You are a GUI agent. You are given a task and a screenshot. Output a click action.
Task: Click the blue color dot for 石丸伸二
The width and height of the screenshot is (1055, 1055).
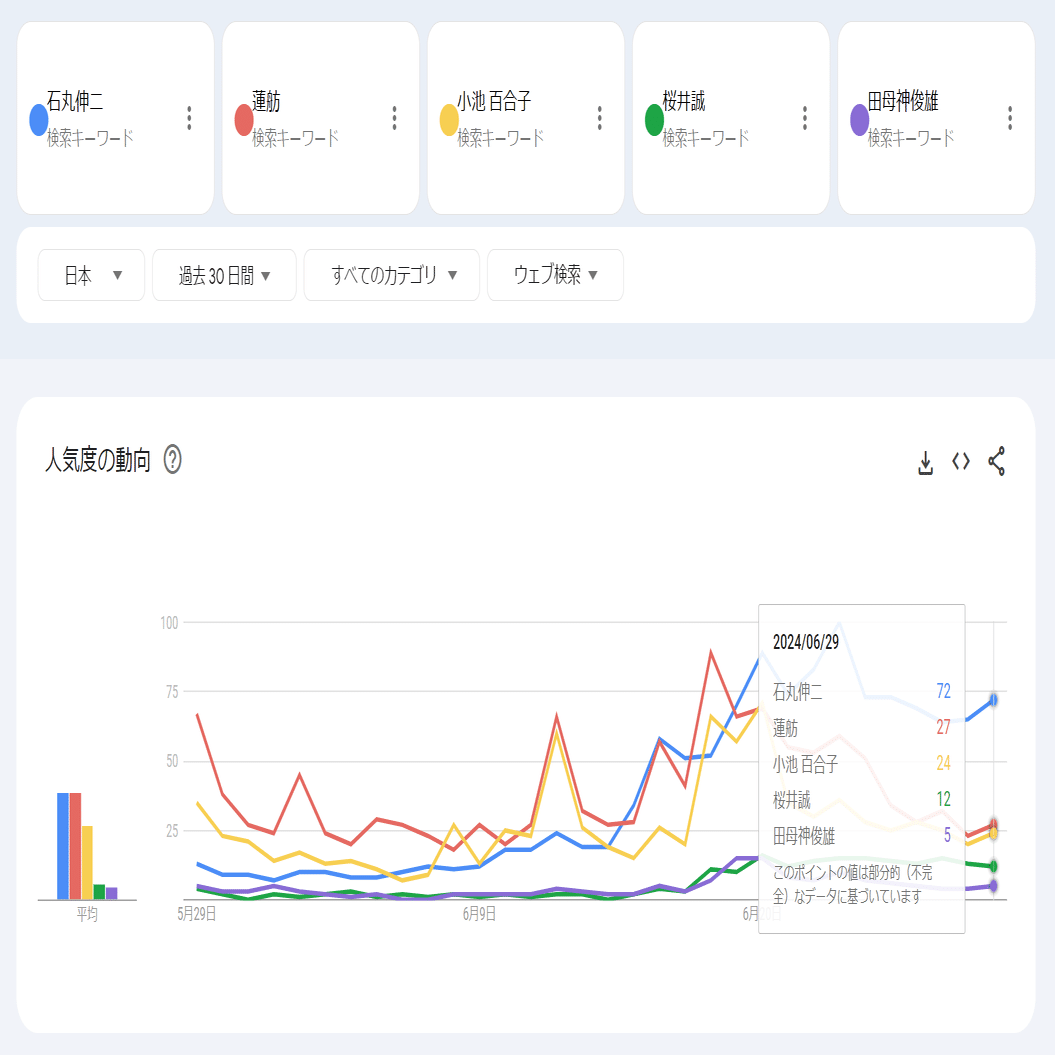pos(38,119)
